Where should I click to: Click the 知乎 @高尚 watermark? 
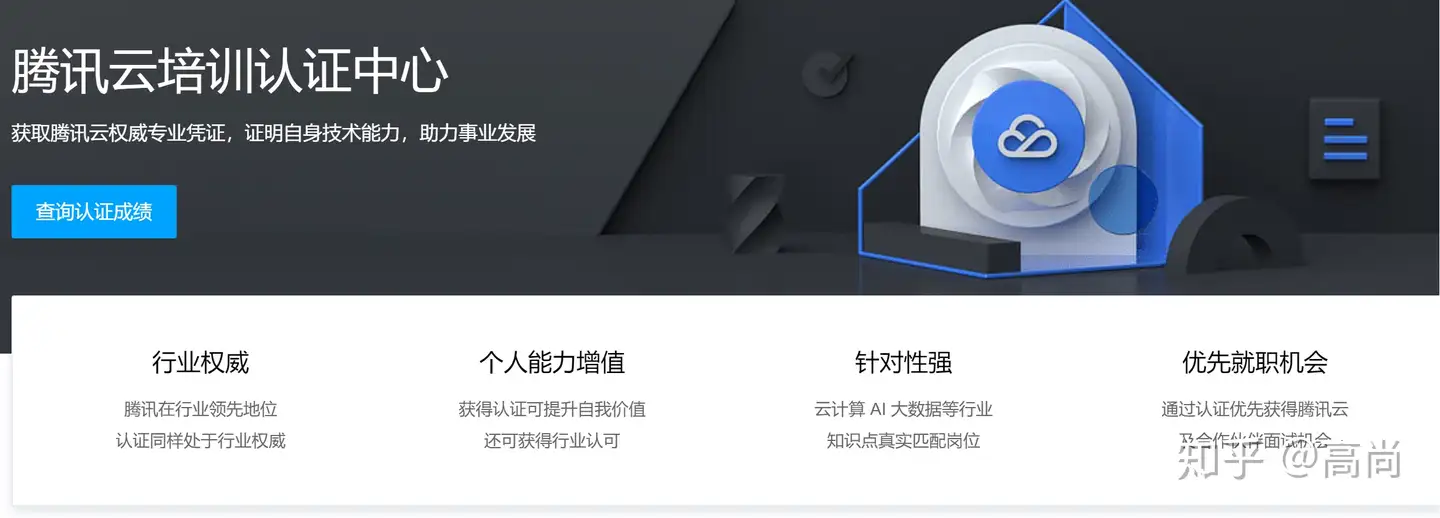[x=1289, y=460]
